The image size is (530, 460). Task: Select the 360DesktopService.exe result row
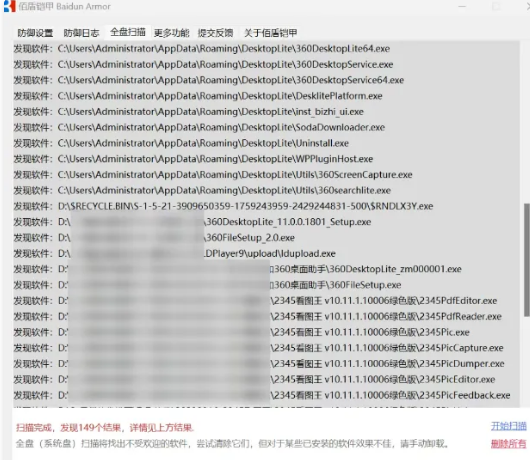(266, 64)
